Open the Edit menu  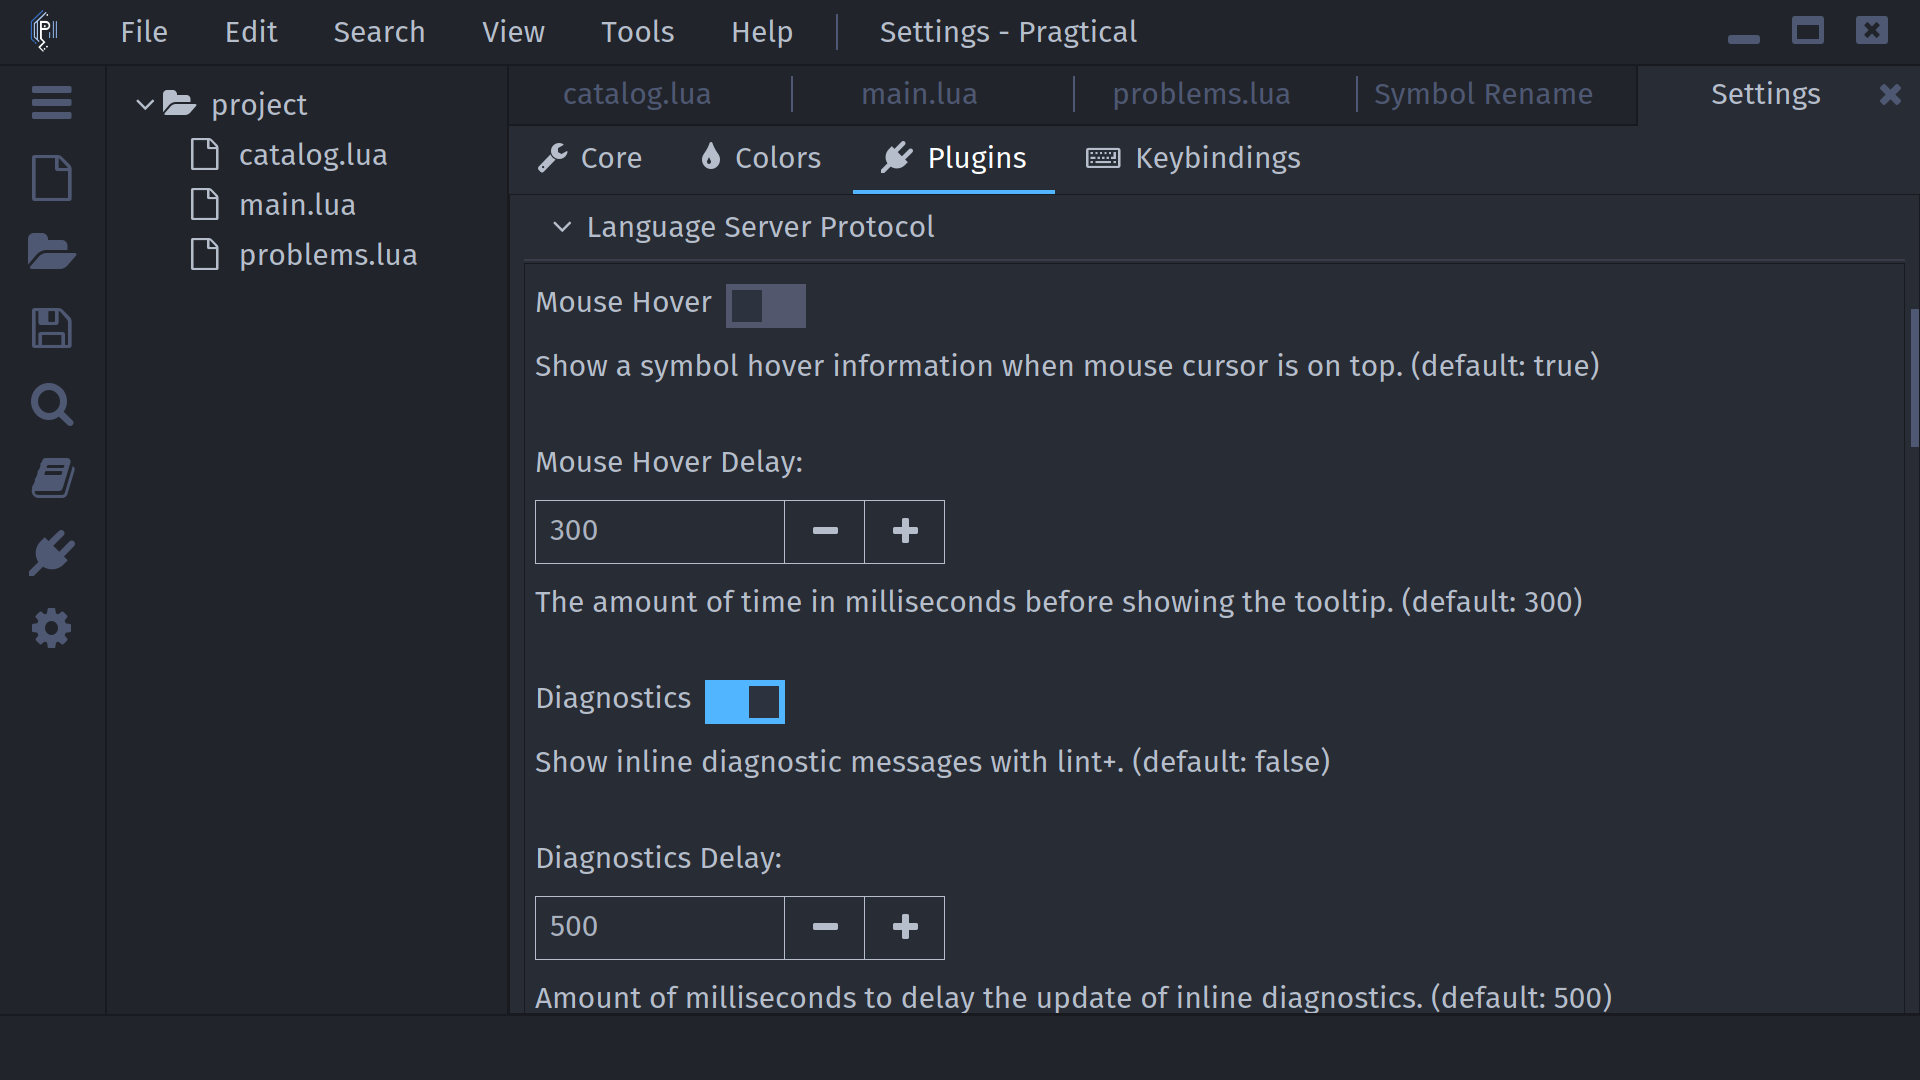251,32
